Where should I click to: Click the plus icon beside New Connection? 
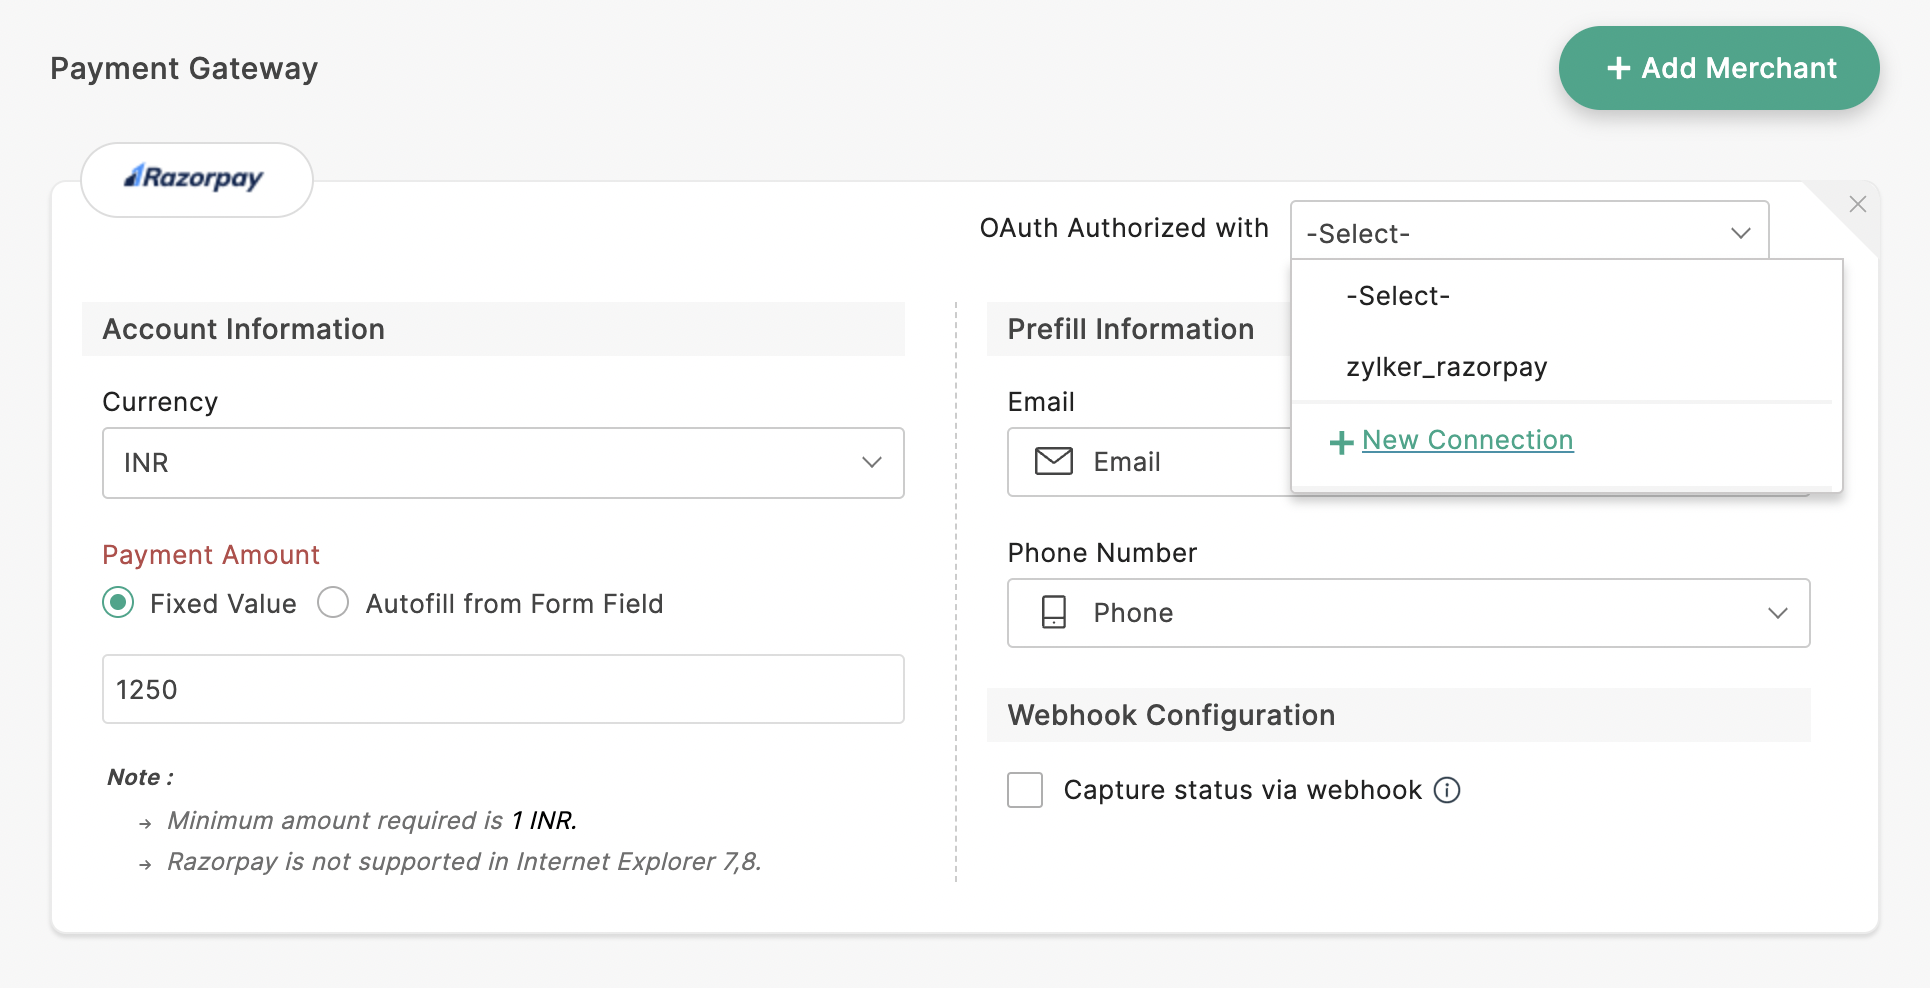coord(1341,442)
